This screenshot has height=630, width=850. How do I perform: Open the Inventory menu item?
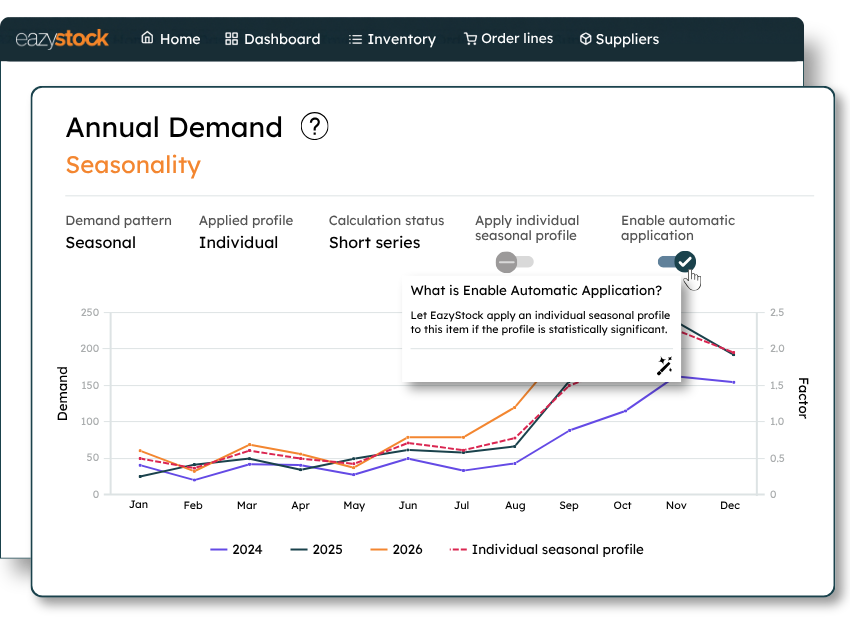pyautogui.click(x=392, y=39)
